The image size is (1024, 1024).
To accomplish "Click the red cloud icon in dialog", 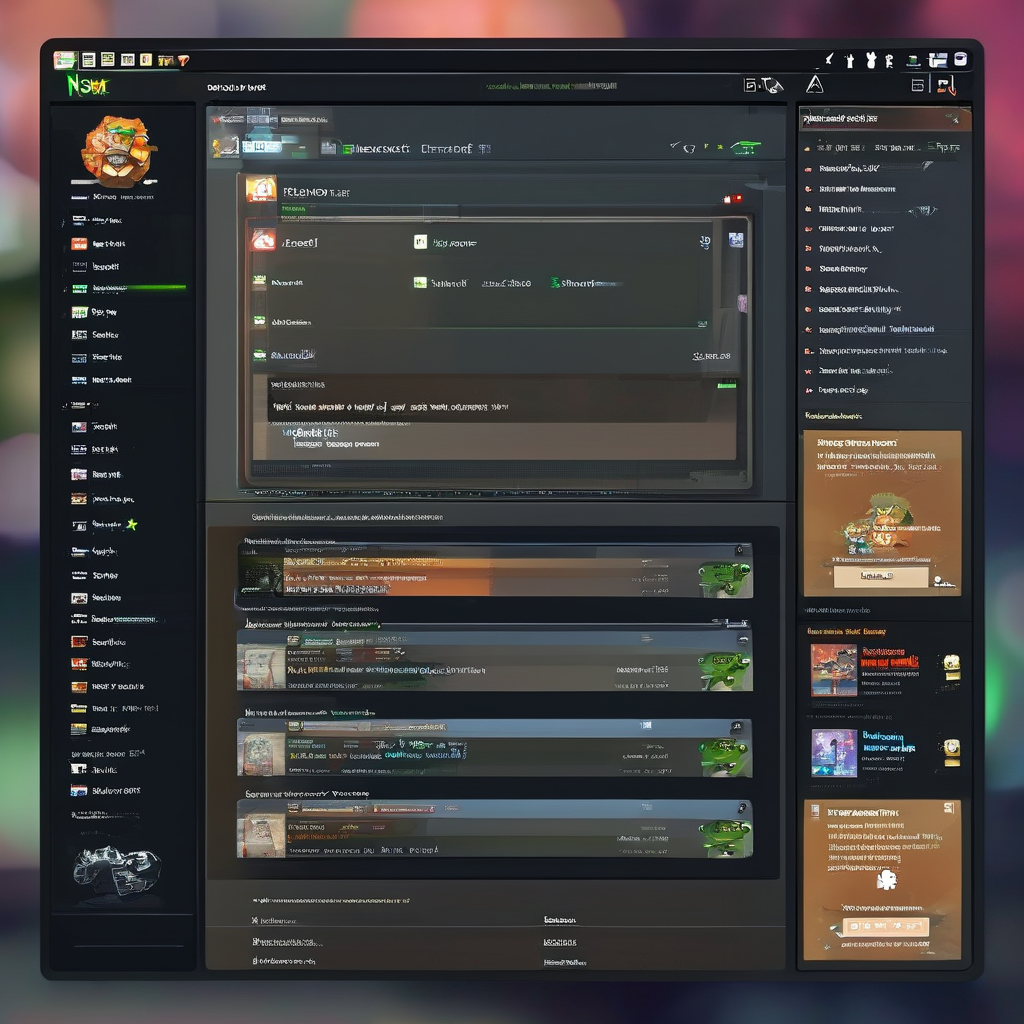I will (263, 240).
